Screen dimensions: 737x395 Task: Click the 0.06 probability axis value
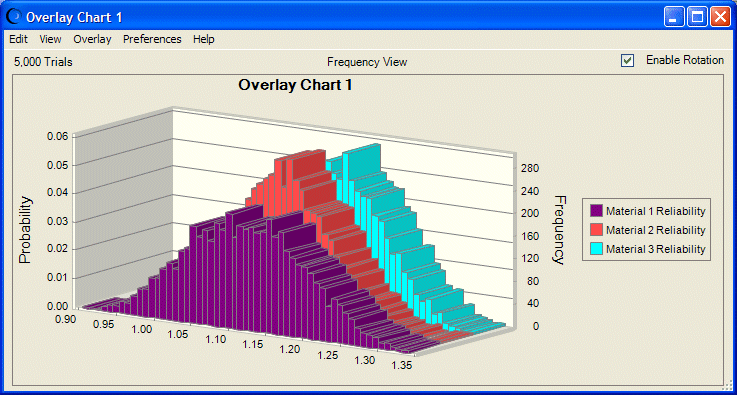coord(58,136)
